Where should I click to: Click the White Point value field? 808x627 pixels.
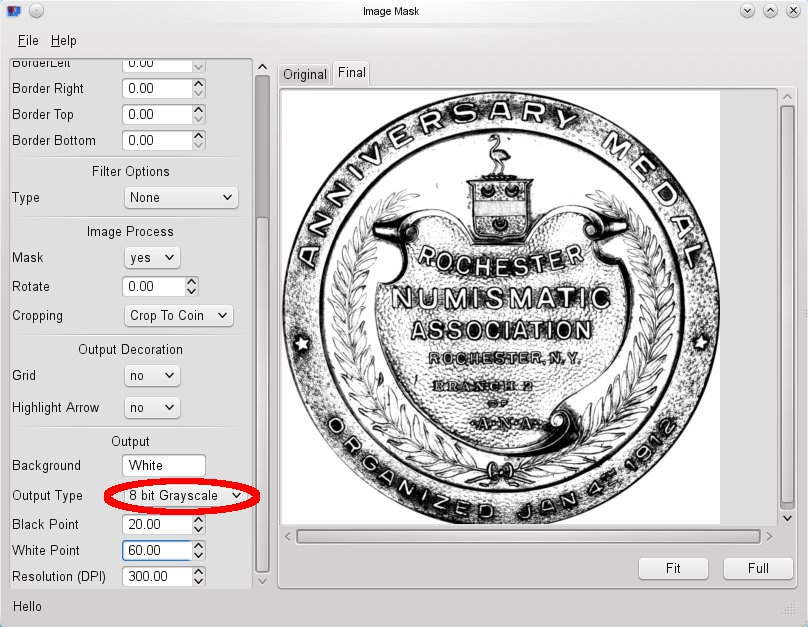click(x=158, y=550)
